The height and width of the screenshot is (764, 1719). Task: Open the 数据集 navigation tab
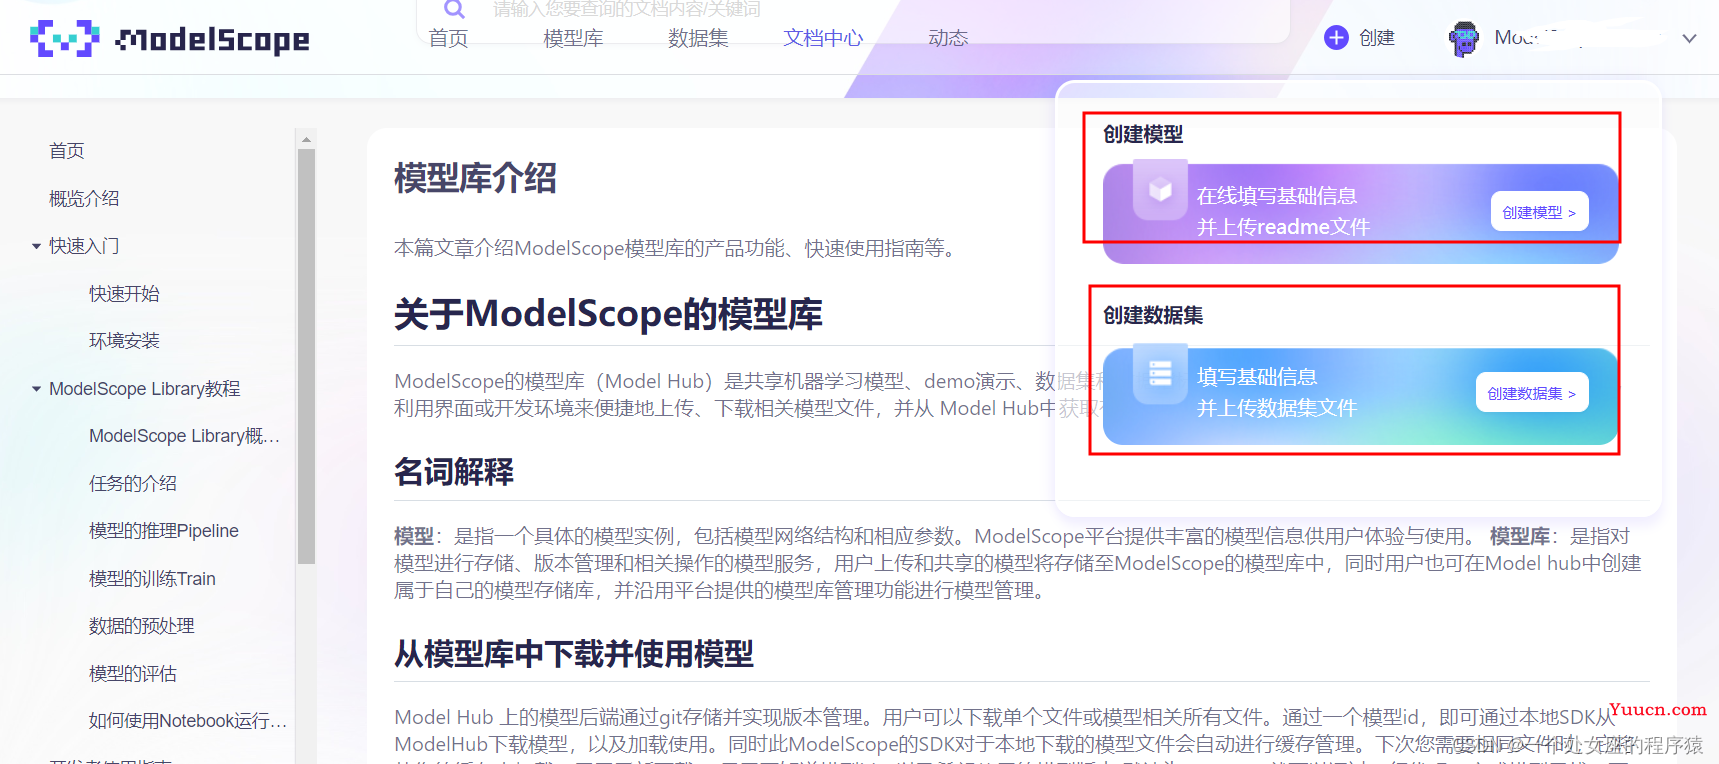698,38
